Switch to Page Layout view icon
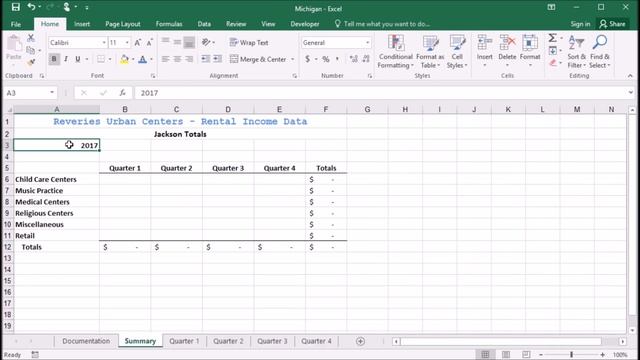The height and width of the screenshot is (360, 640). click(x=506, y=355)
